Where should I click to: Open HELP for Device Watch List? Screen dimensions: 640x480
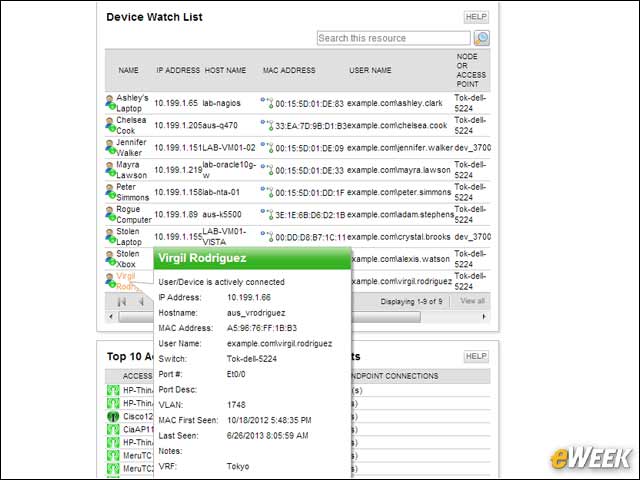[476, 17]
